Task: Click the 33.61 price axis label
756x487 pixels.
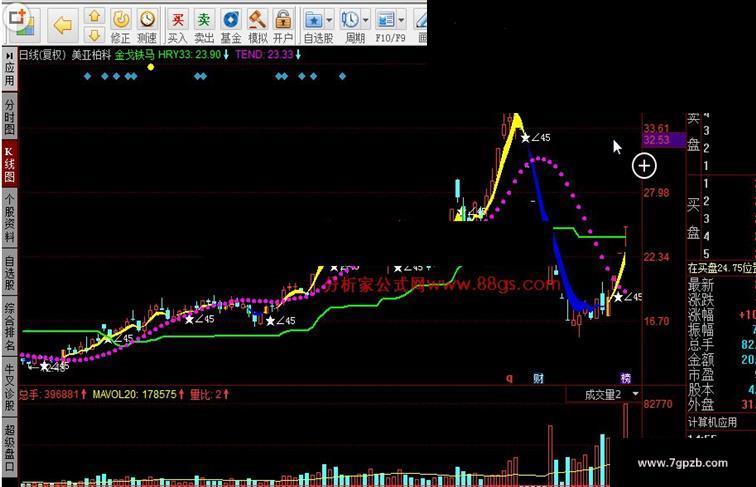Action: 656,128
